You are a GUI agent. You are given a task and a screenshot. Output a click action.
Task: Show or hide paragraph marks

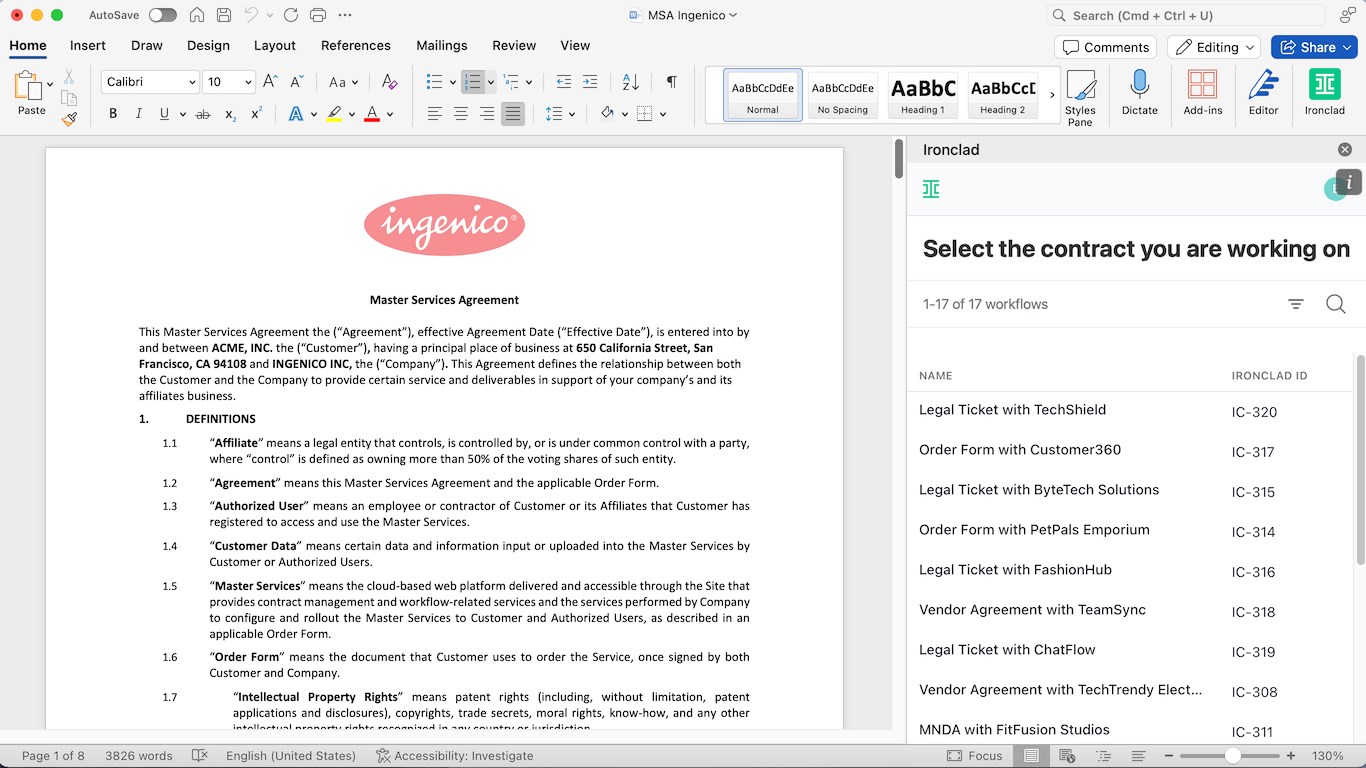(x=671, y=82)
